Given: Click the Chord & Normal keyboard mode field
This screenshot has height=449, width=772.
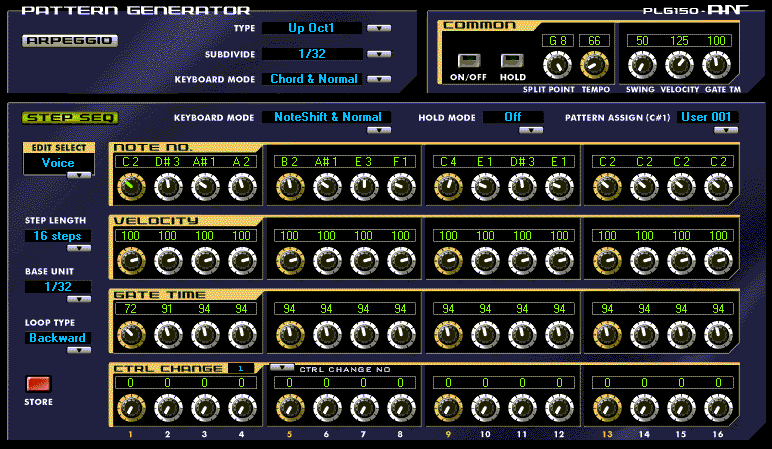Looking at the screenshot, I should [312, 79].
